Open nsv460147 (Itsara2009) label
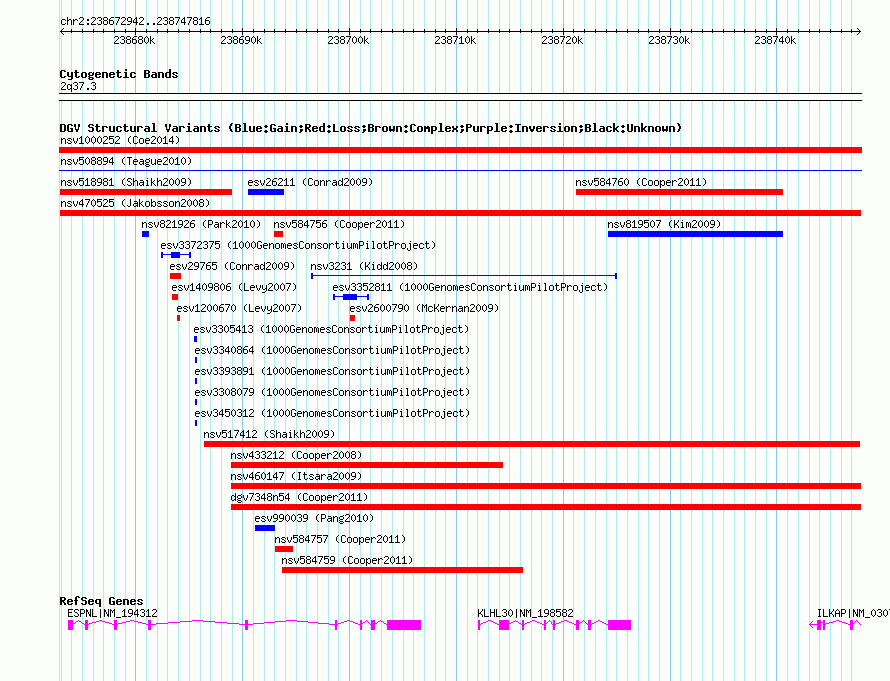This screenshot has width=890, height=681. (296, 476)
